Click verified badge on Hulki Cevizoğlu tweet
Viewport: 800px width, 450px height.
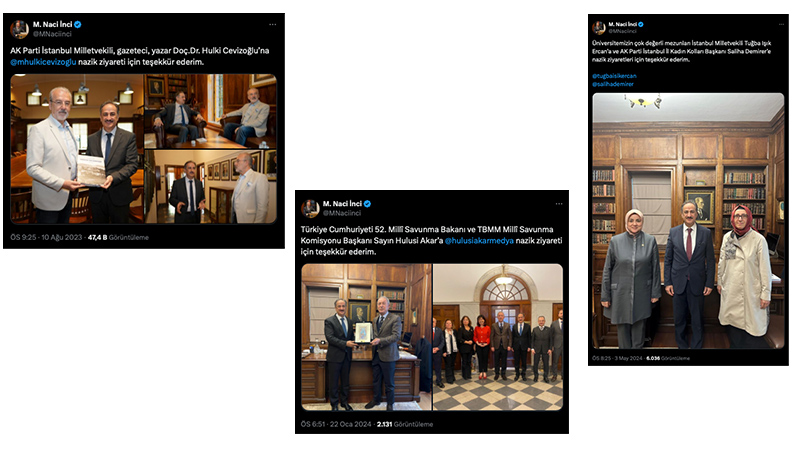(x=78, y=24)
